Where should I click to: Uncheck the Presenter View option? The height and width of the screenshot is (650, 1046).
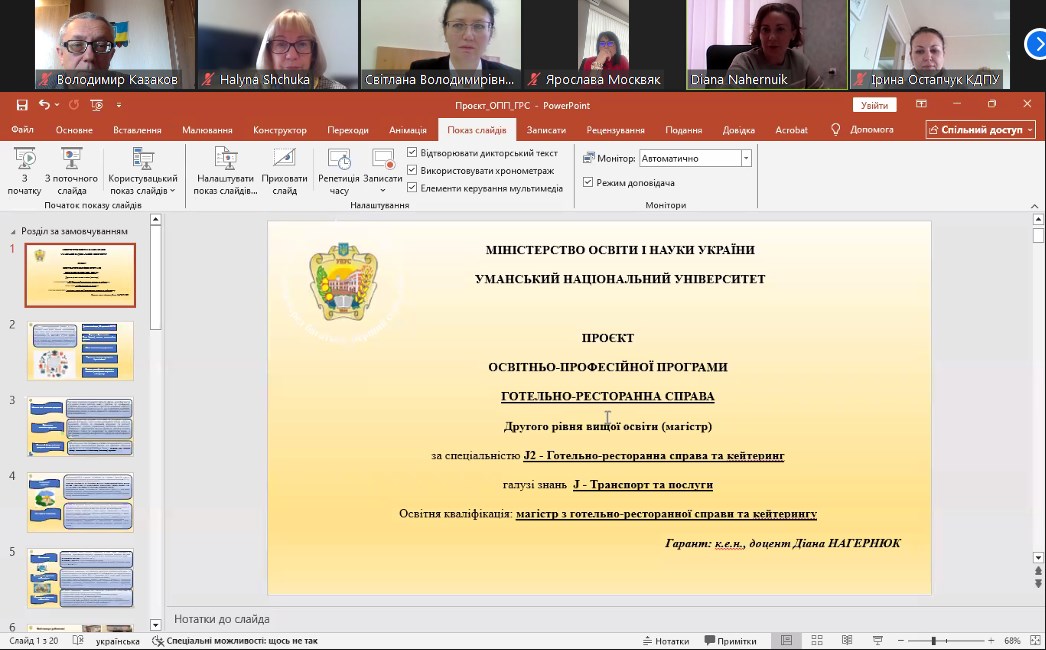(x=589, y=182)
